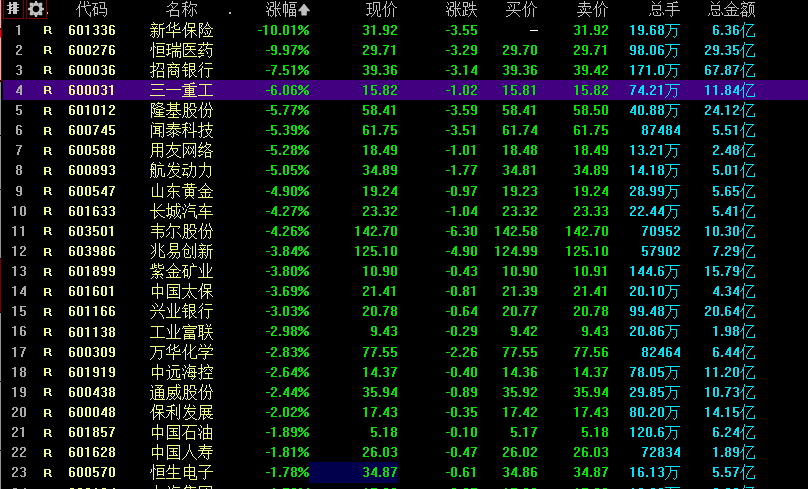The height and width of the screenshot is (489, 808).
Task: Click the R marker for 工业富联
Action: pyautogui.click(x=48, y=332)
